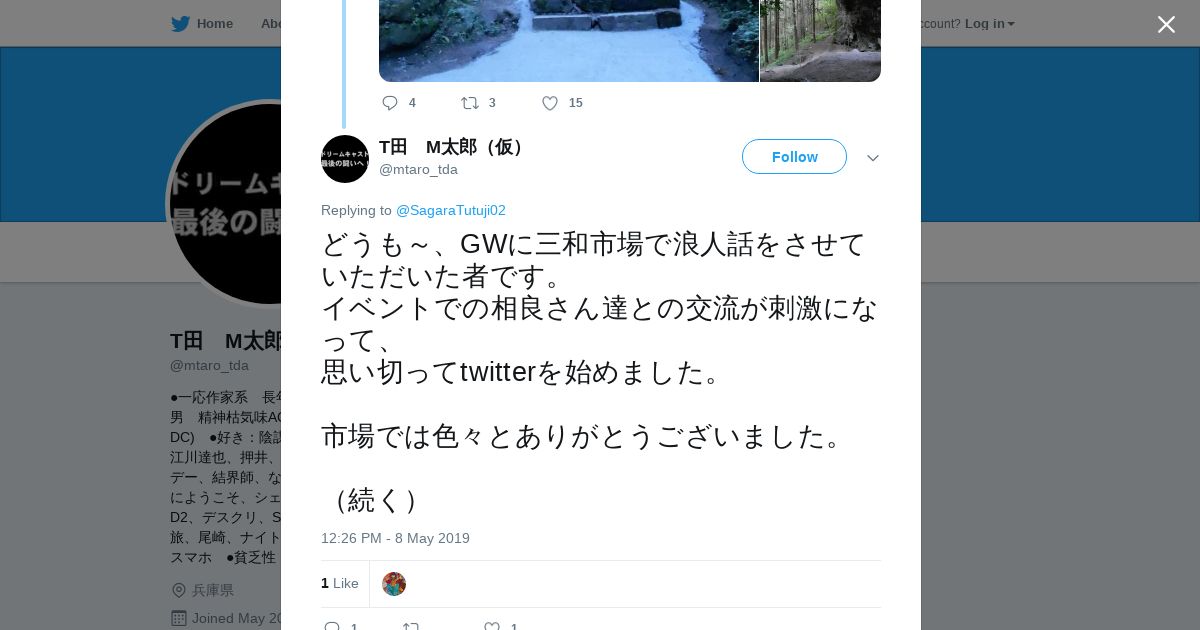Click the reply icon with 4 replies

[x=390, y=103]
